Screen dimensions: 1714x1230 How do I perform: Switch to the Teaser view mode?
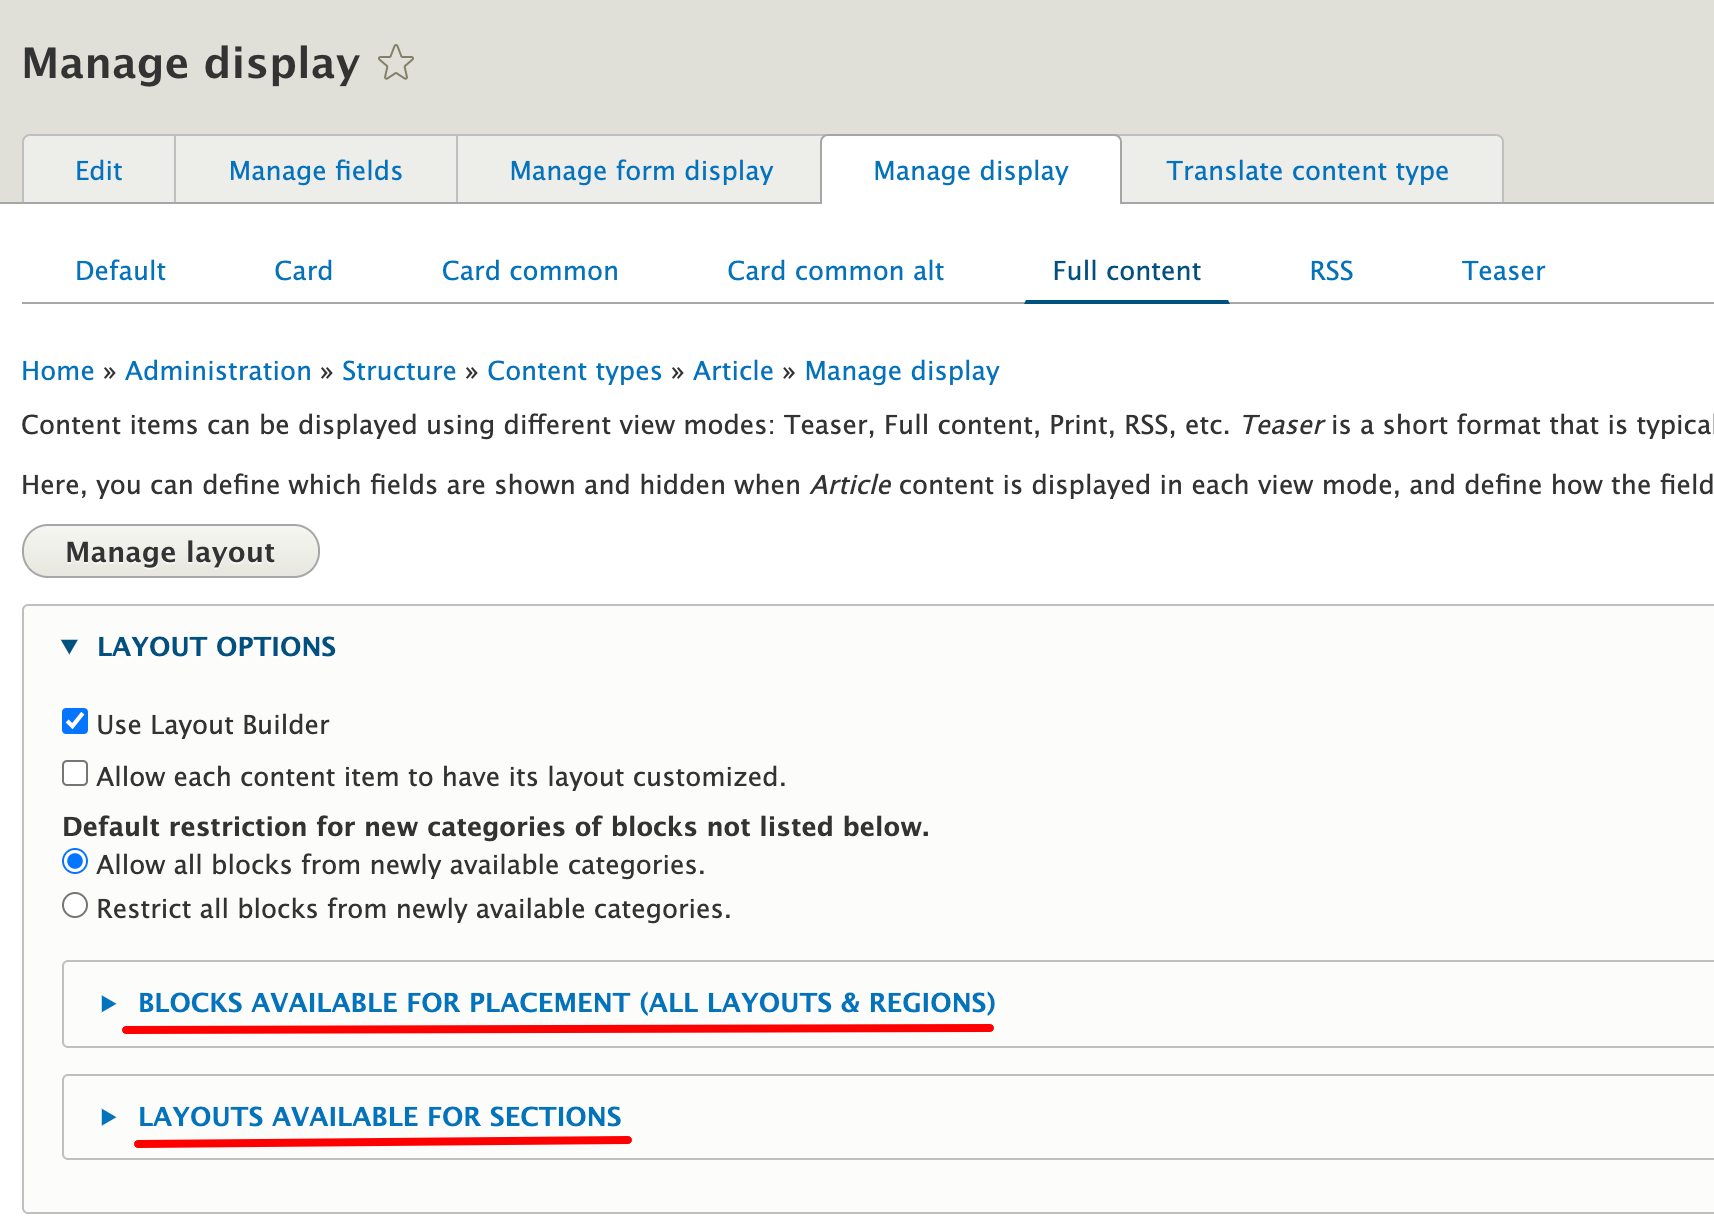1503,270
